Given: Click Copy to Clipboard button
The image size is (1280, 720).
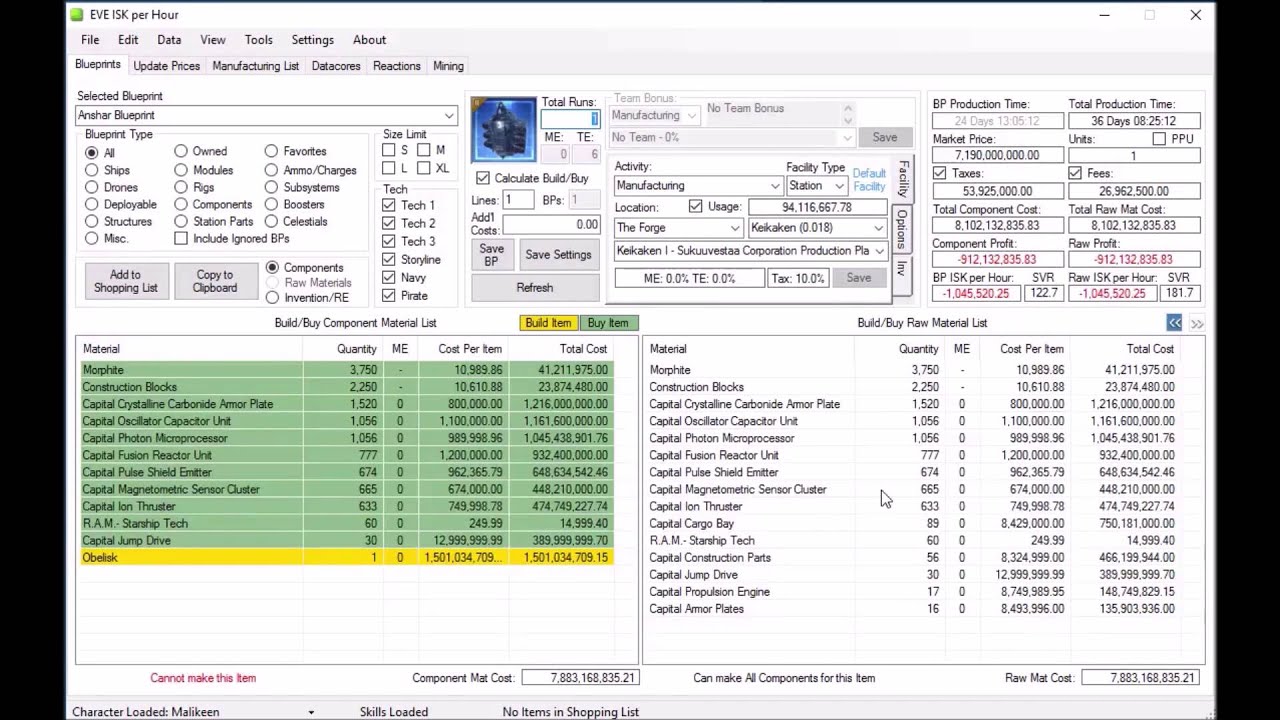Looking at the screenshot, I should [x=215, y=281].
